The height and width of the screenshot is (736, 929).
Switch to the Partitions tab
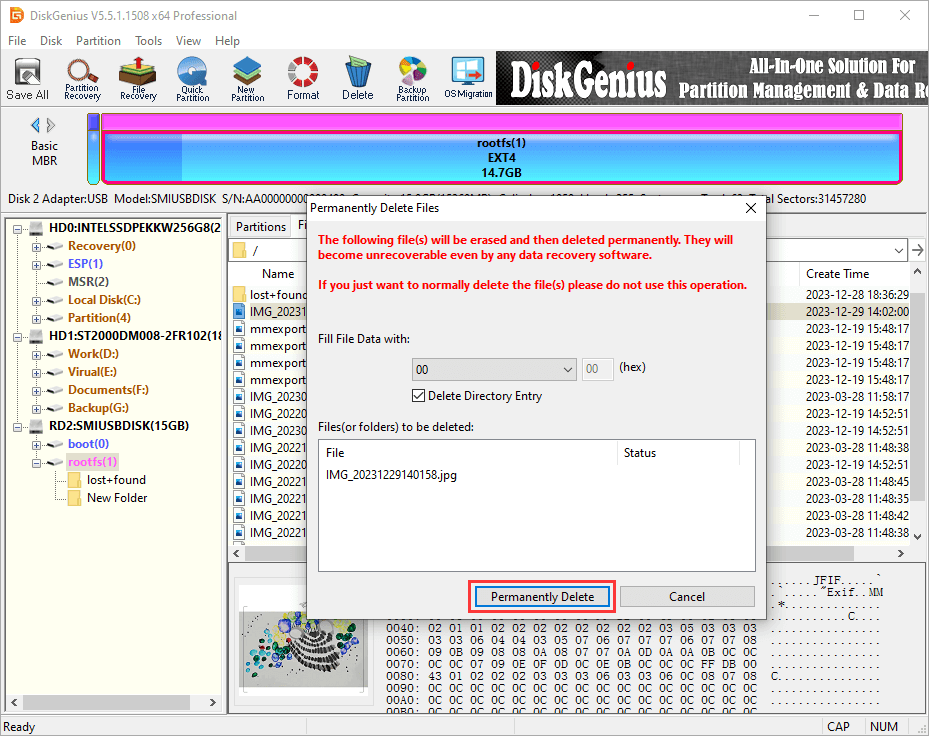pyautogui.click(x=261, y=226)
